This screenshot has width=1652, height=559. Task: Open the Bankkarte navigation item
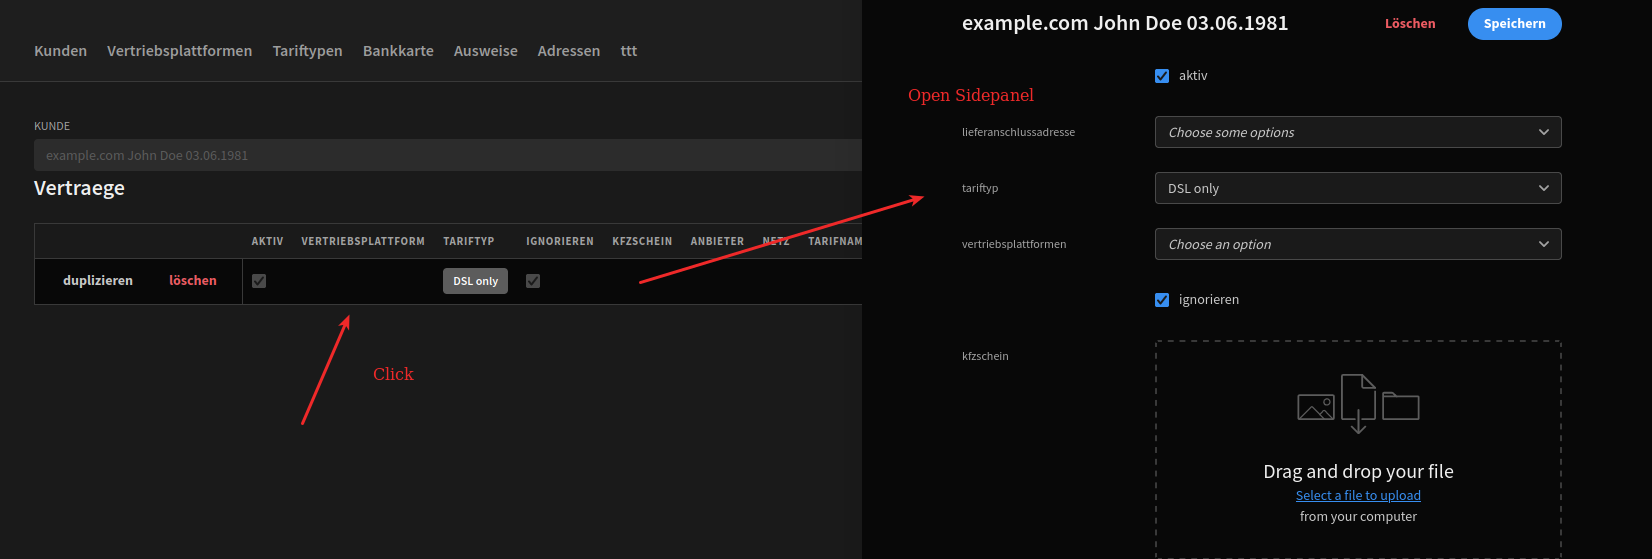(x=398, y=51)
